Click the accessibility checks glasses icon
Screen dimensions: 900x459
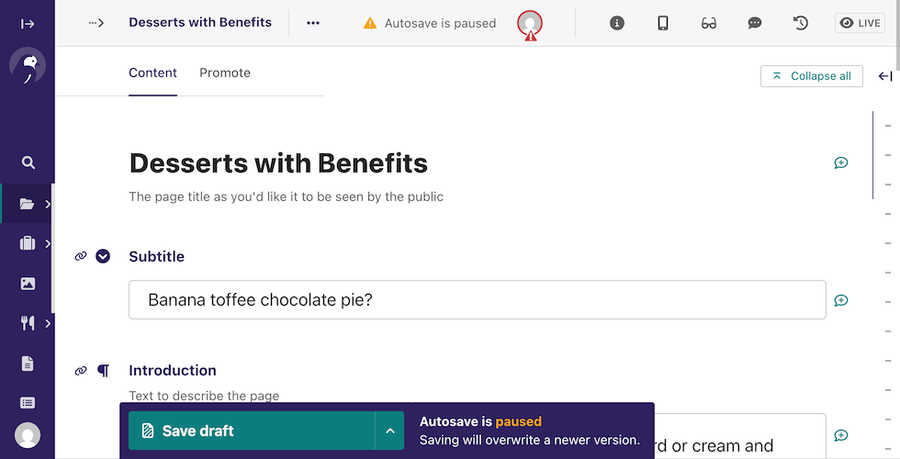(x=709, y=23)
